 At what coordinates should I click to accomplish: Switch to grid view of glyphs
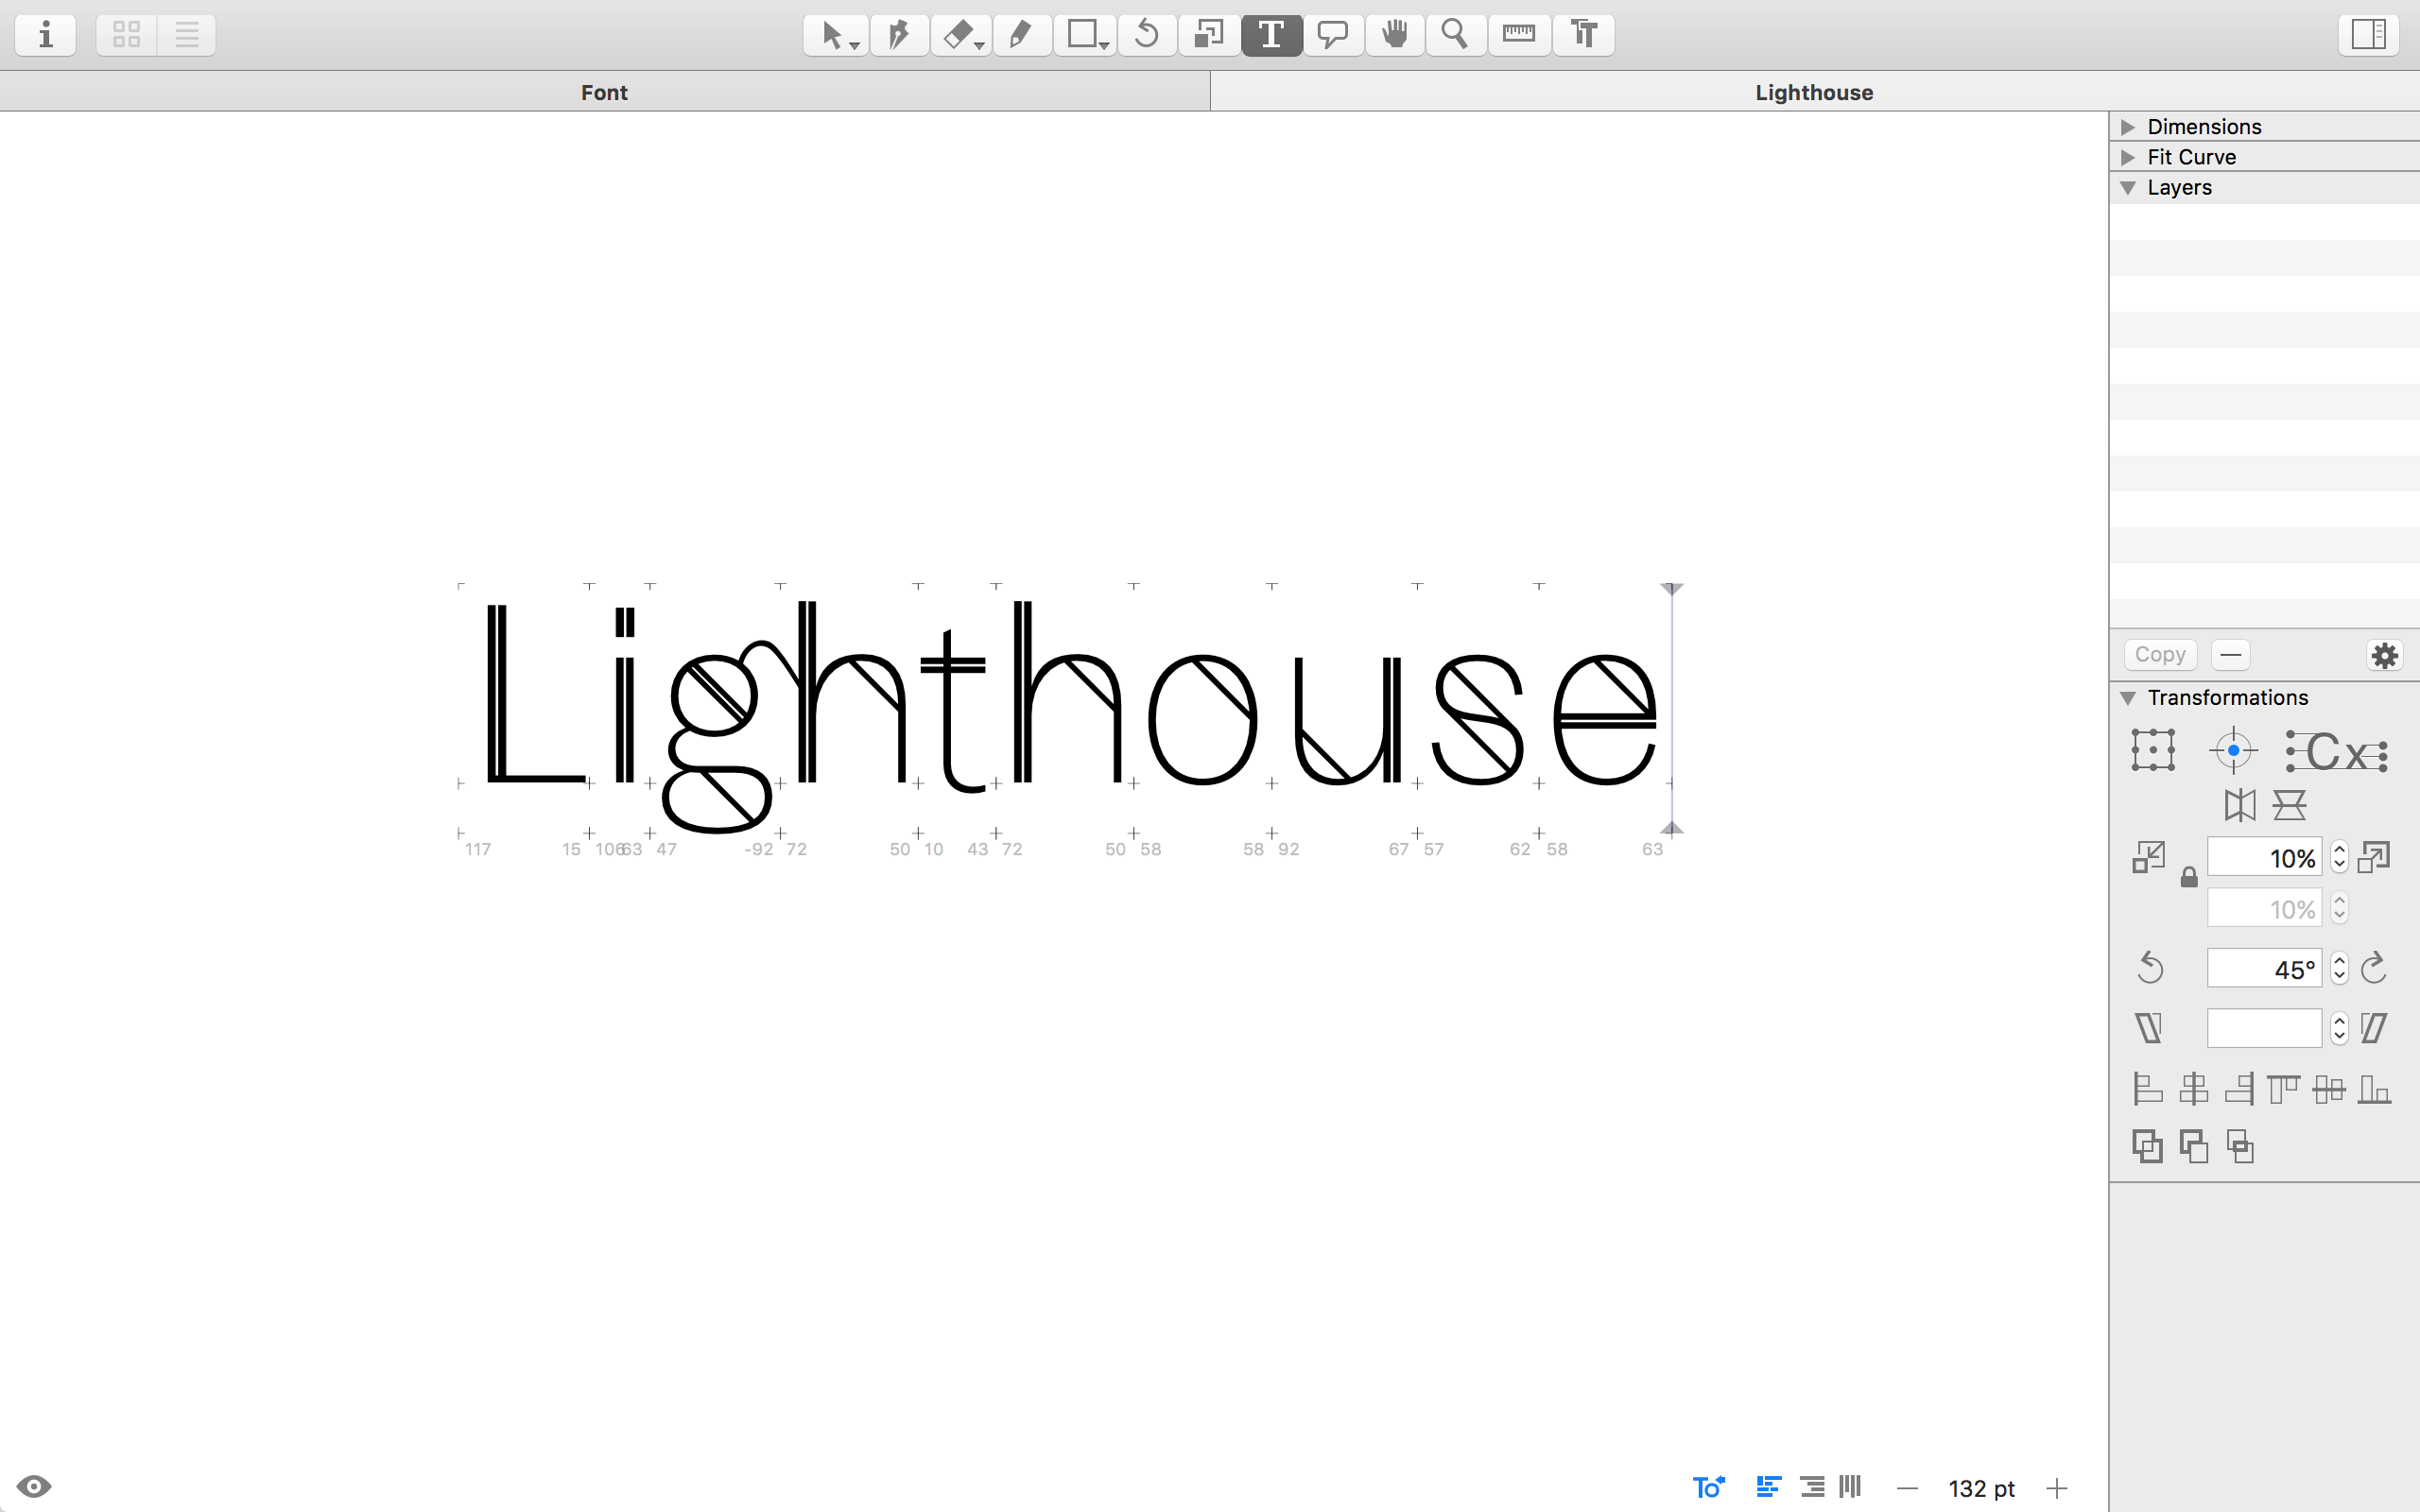point(127,35)
